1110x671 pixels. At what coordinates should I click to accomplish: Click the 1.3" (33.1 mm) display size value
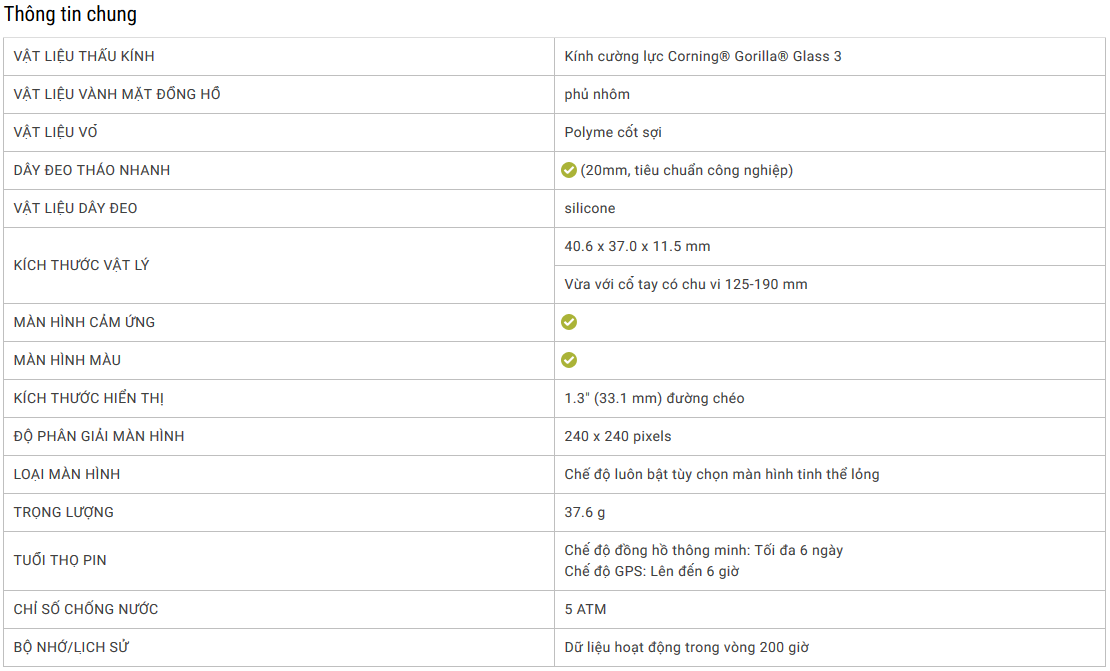pyautogui.click(x=654, y=398)
